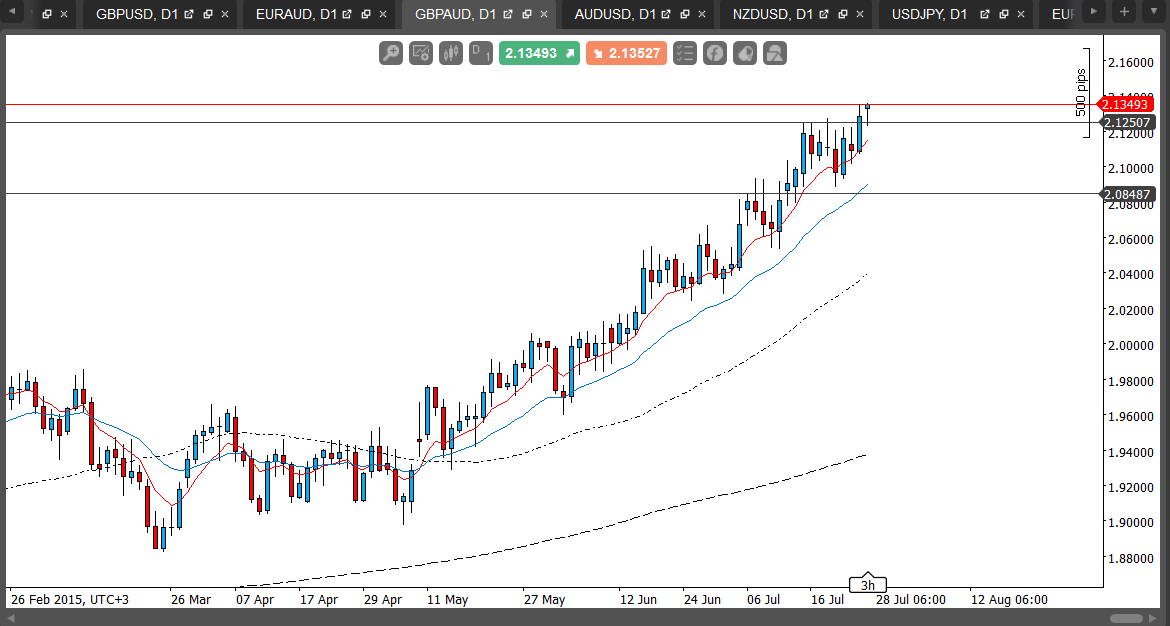The image size is (1170, 626).
Task: Click the '24 Jun' date label
Action: pyautogui.click(x=701, y=600)
